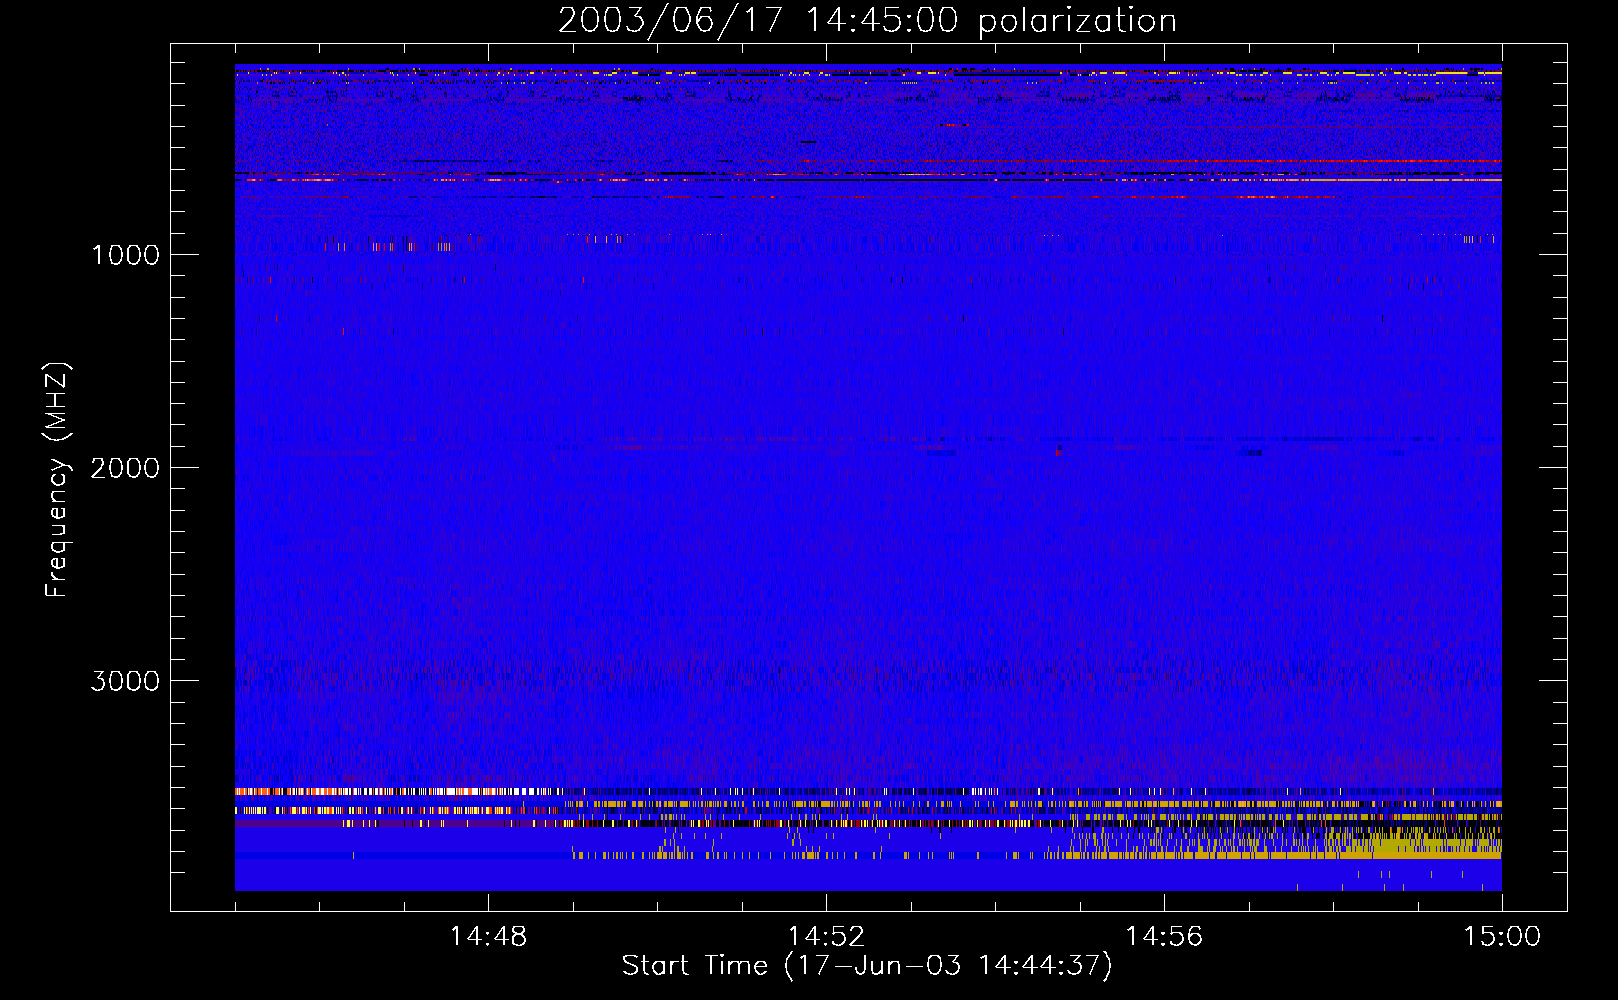Click the plot title '2003/06/17 14:45:00 polarization'
This screenshot has height=1000, width=1618.
[x=867, y=21]
